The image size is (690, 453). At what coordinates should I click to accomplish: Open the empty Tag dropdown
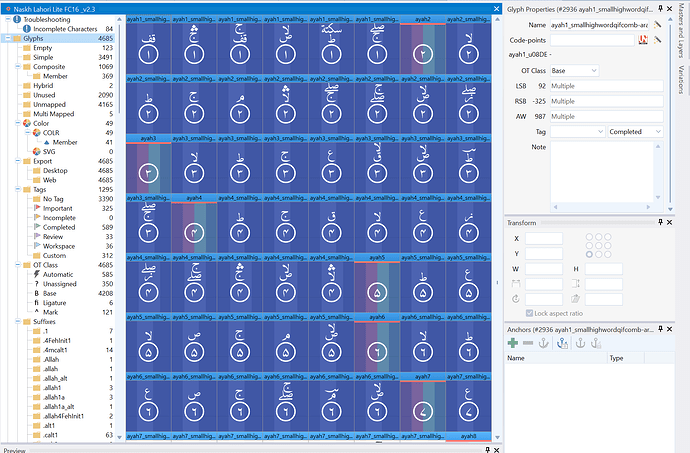(x=578, y=132)
